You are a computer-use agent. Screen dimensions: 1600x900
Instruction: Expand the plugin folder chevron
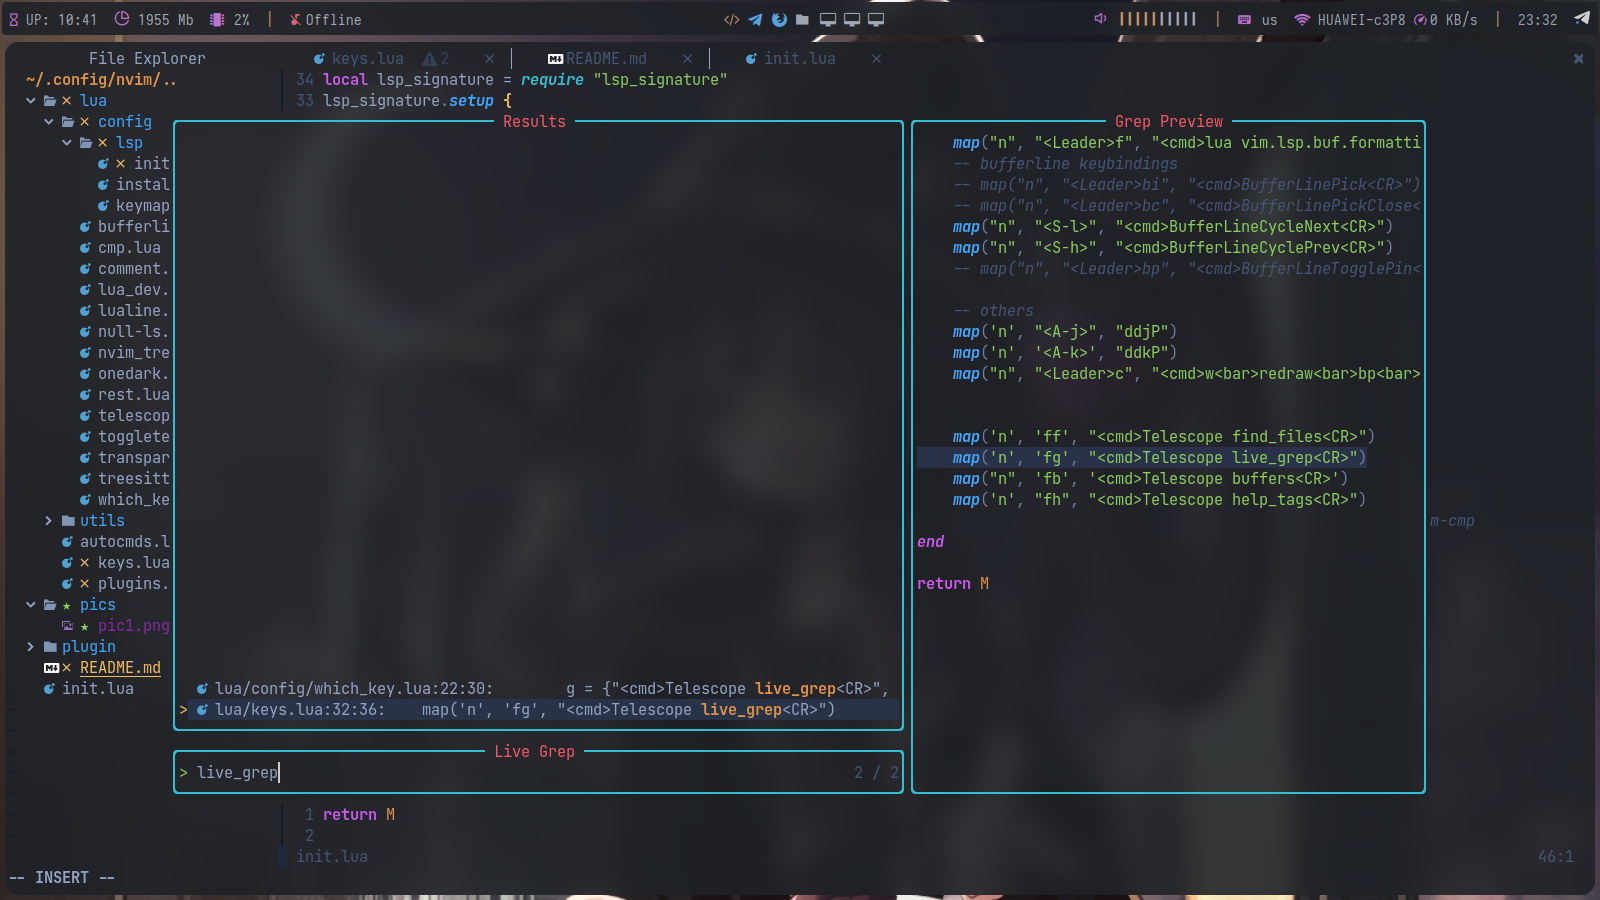pyautogui.click(x=31, y=647)
